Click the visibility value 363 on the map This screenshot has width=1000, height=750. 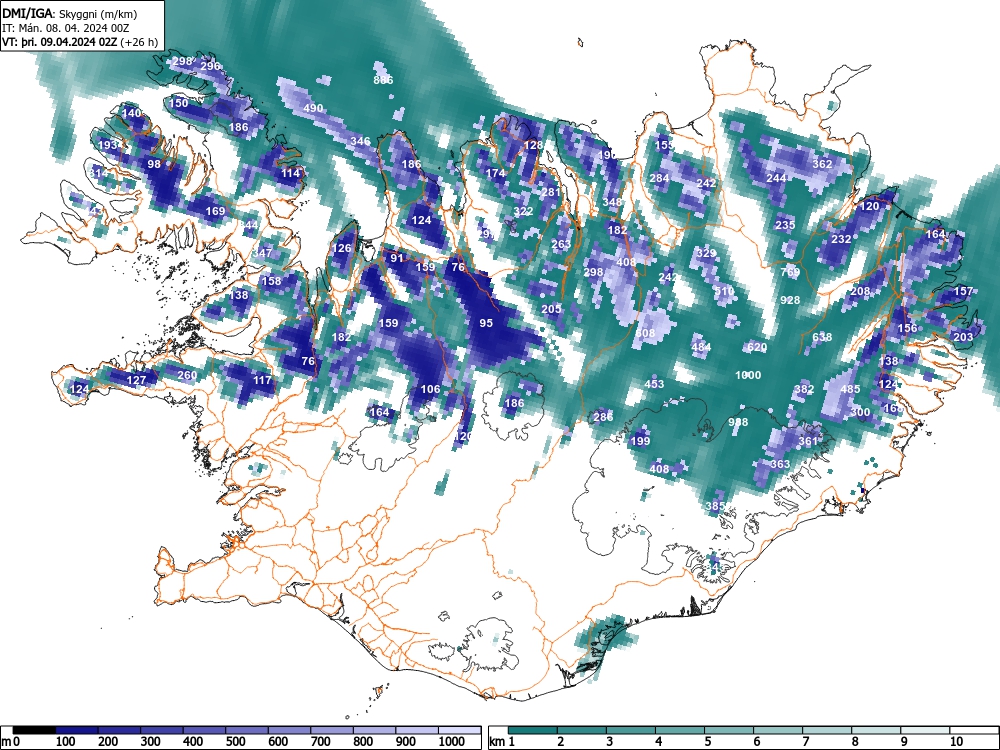780,464
